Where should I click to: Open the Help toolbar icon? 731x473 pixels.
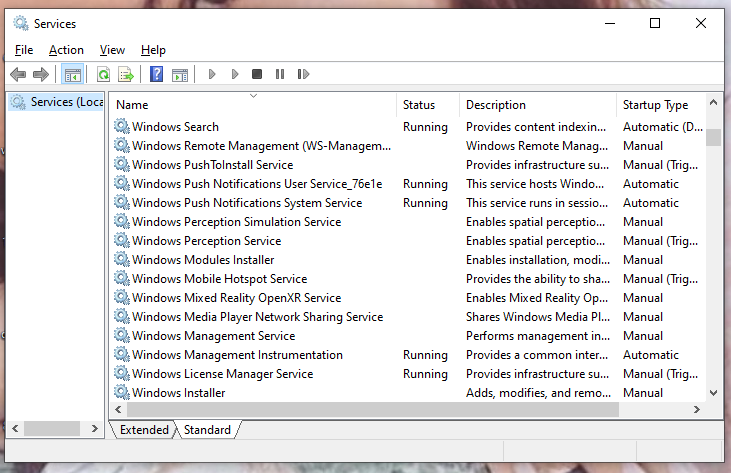[157, 74]
